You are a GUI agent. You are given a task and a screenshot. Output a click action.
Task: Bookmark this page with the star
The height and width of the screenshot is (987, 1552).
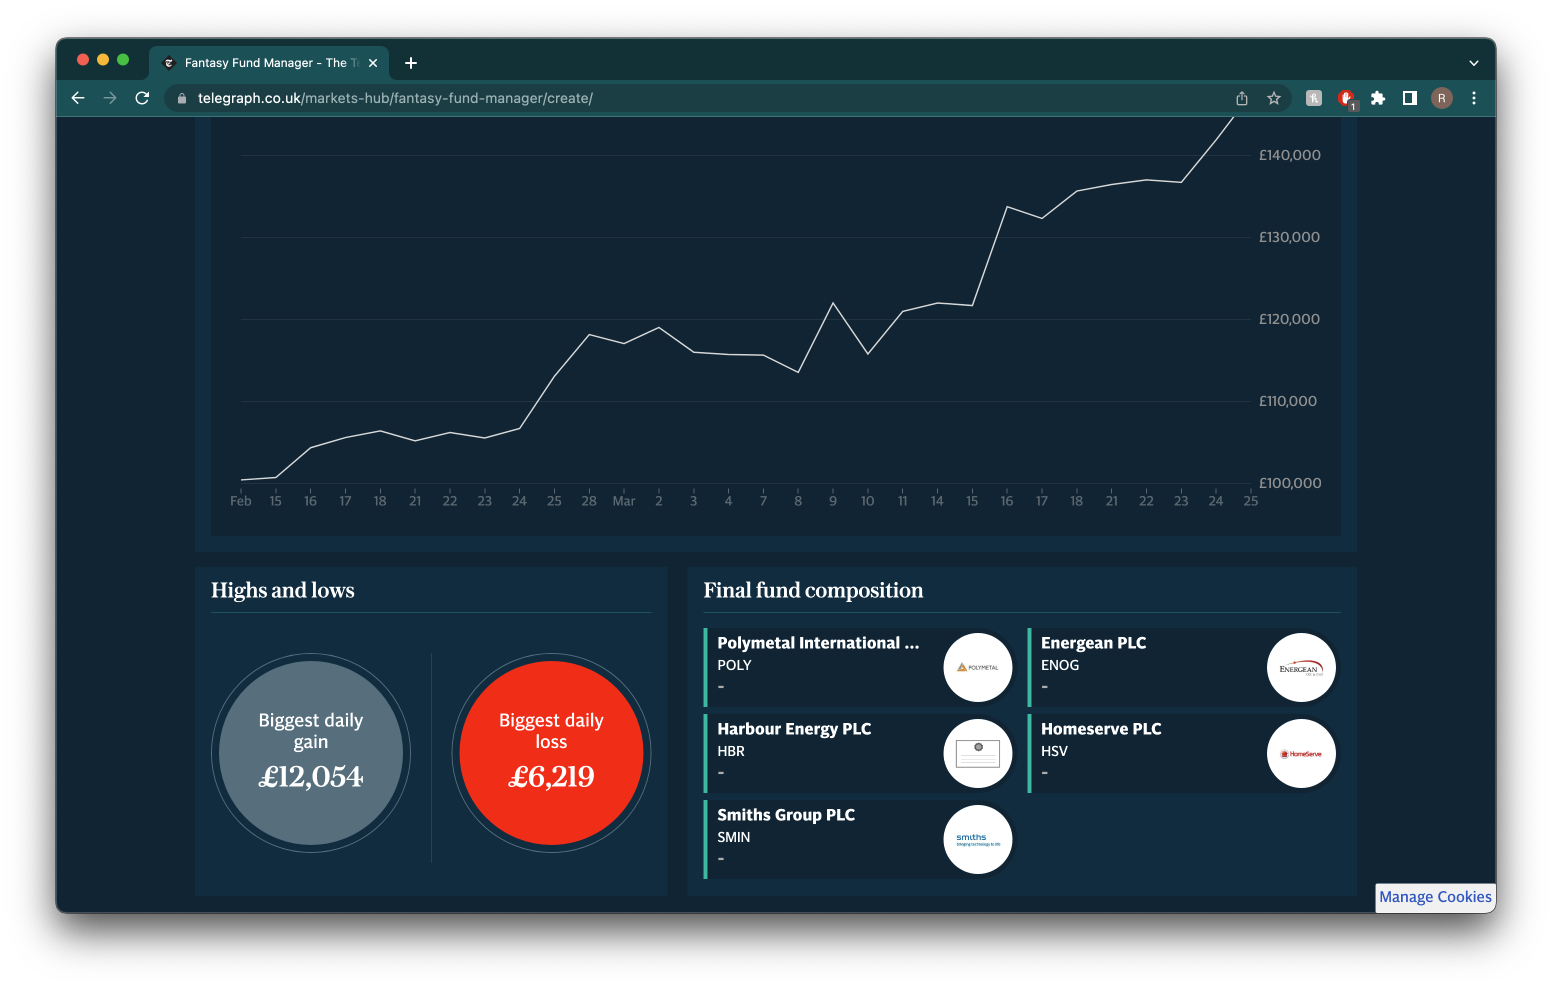1274,98
